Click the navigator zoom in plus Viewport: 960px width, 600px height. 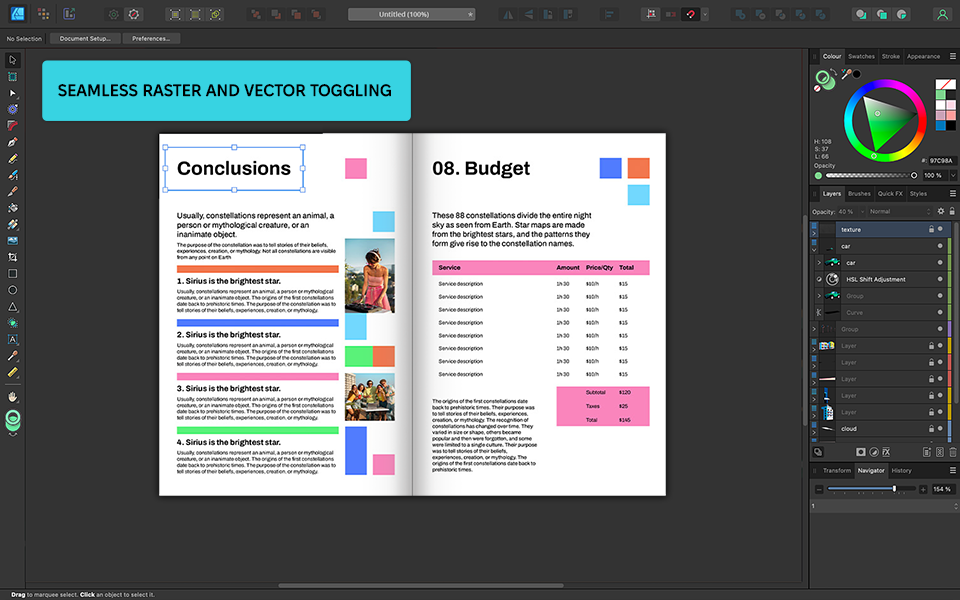coord(923,489)
